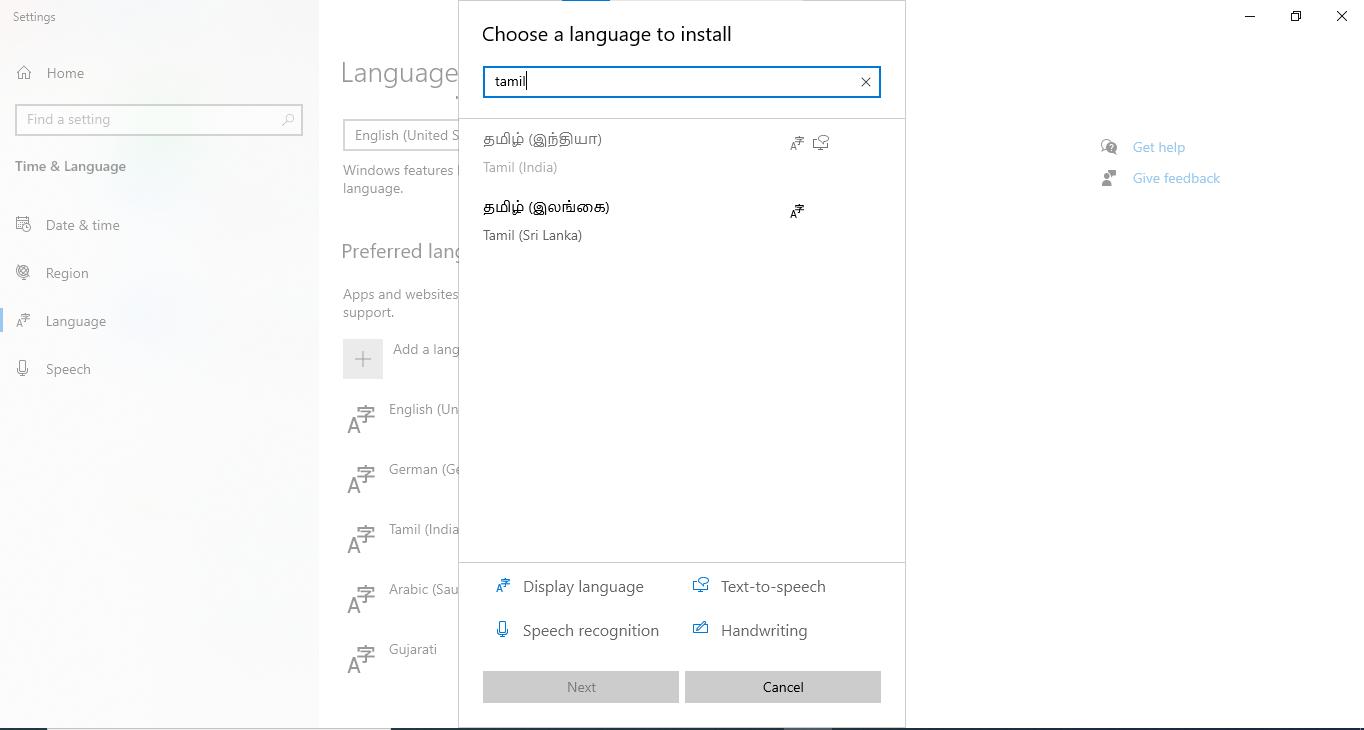This screenshot has height=730, width=1364.
Task: Click the Region globe icon
Action: [x=23, y=273]
